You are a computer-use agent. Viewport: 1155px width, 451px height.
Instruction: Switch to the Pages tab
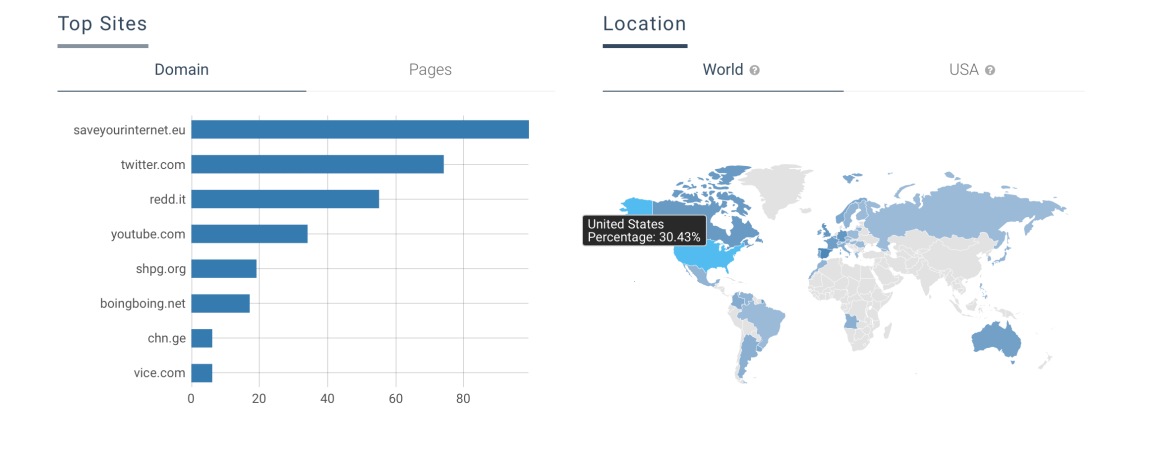(x=430, y=70)
